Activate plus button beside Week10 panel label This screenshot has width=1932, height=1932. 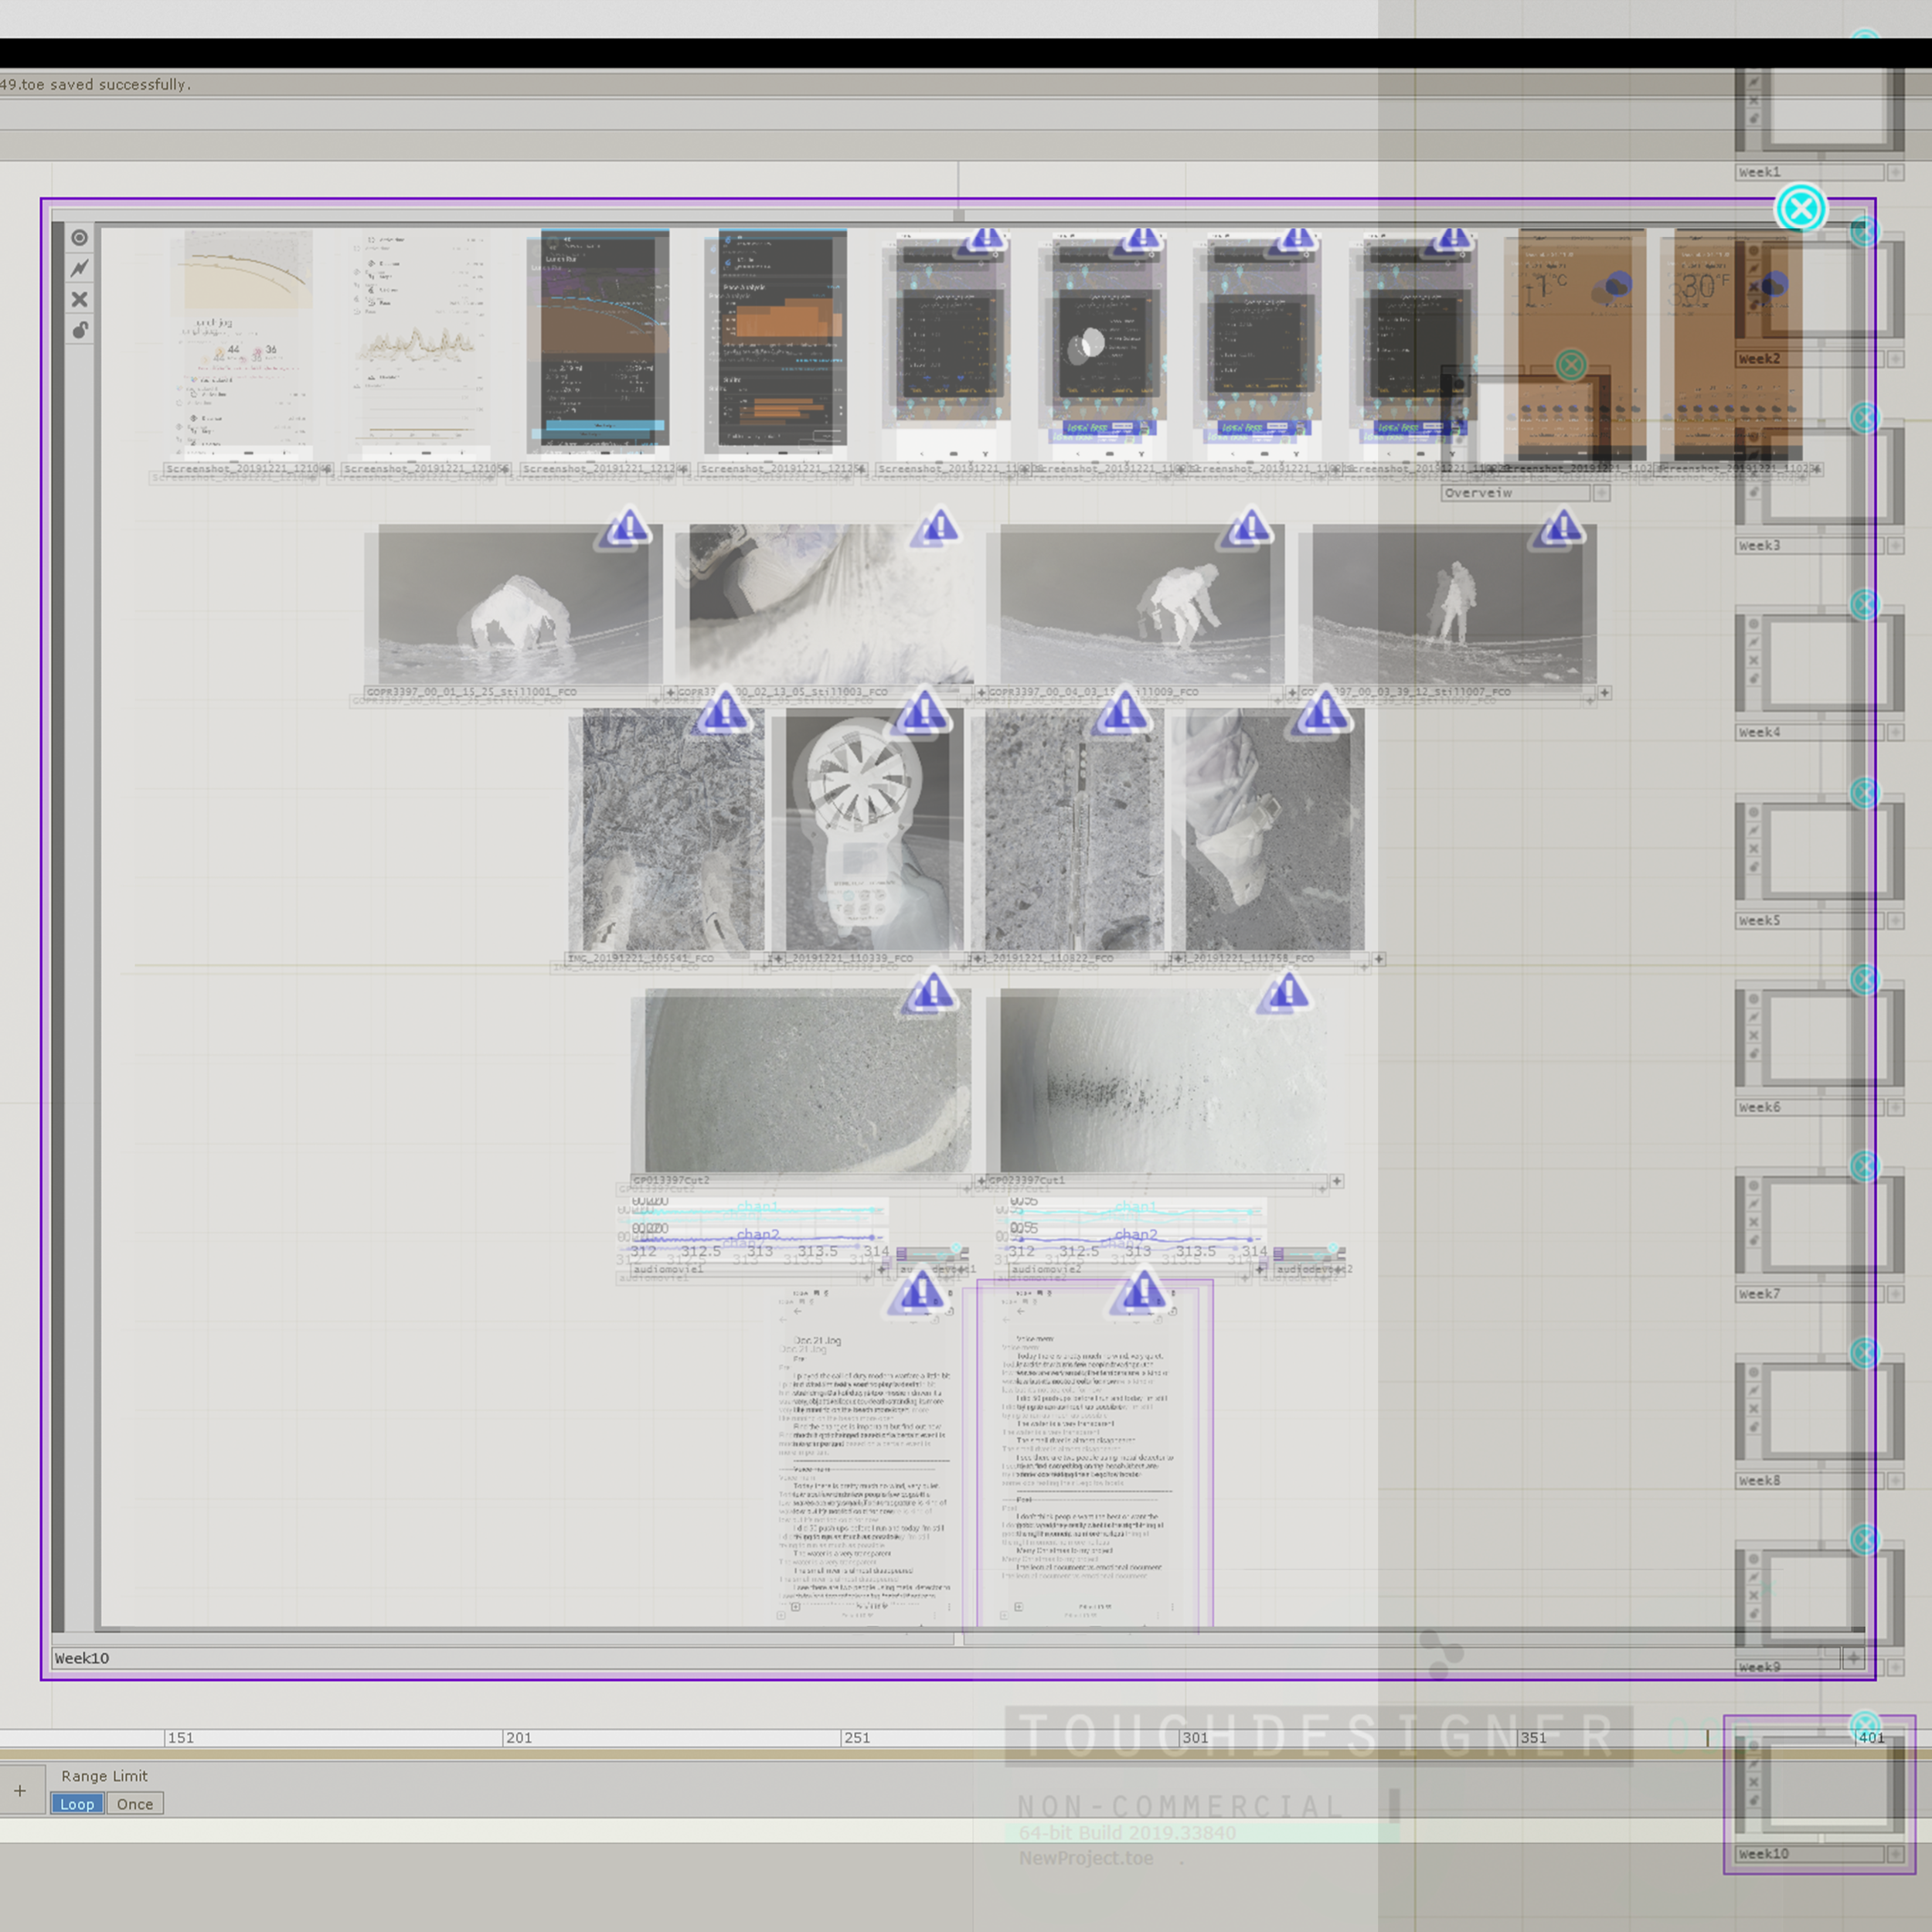point(1853,1658)
